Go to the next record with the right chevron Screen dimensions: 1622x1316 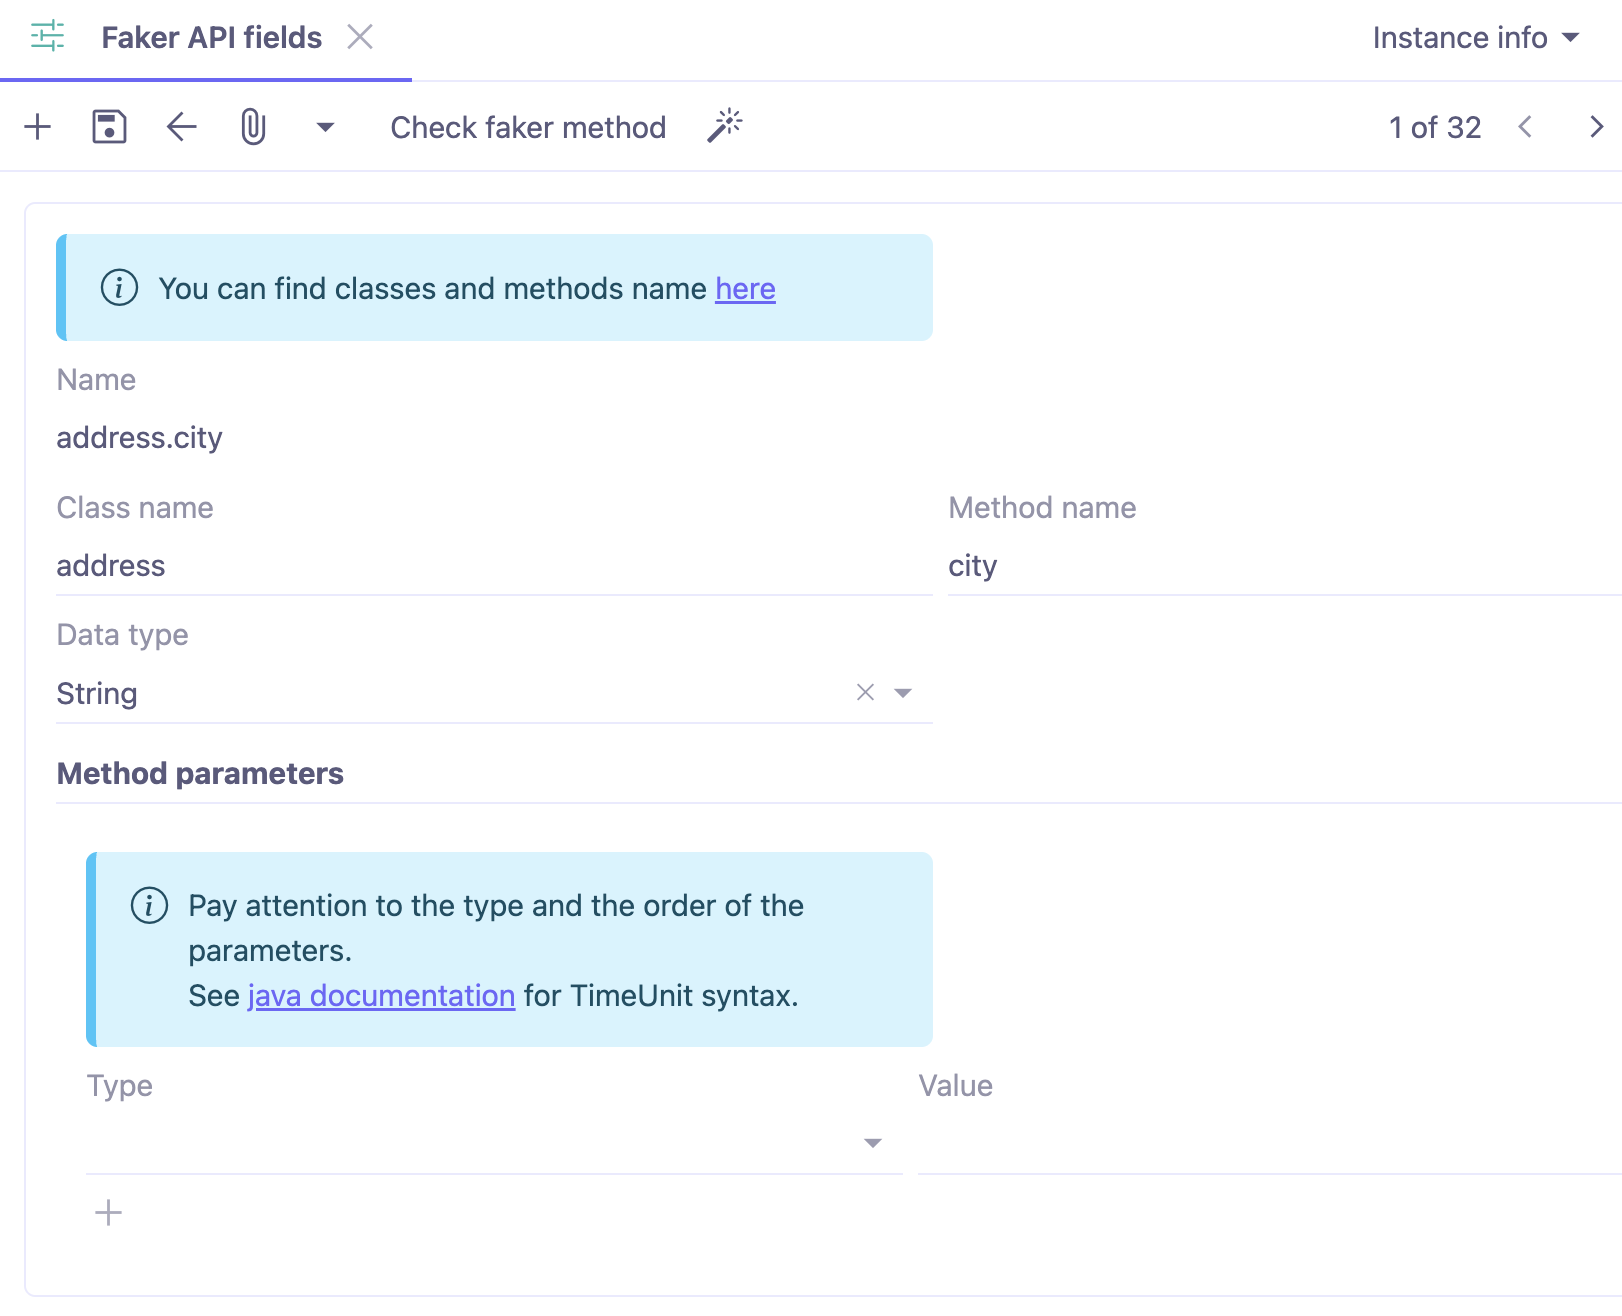[1595, 127]
